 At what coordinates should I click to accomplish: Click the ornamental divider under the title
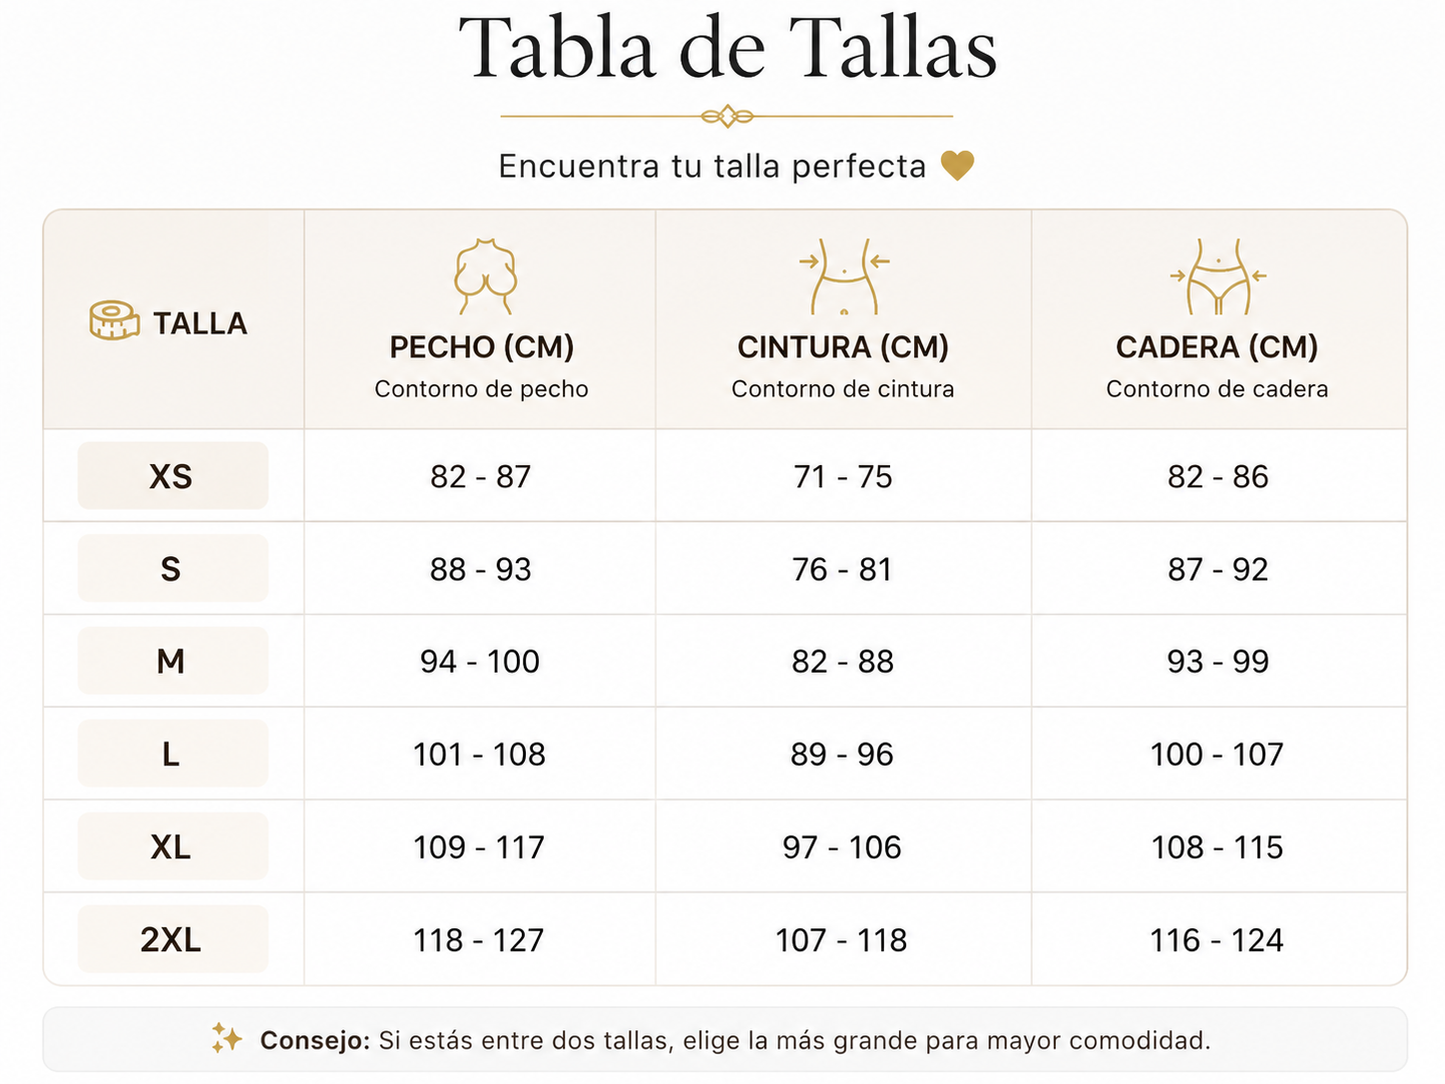727,117
